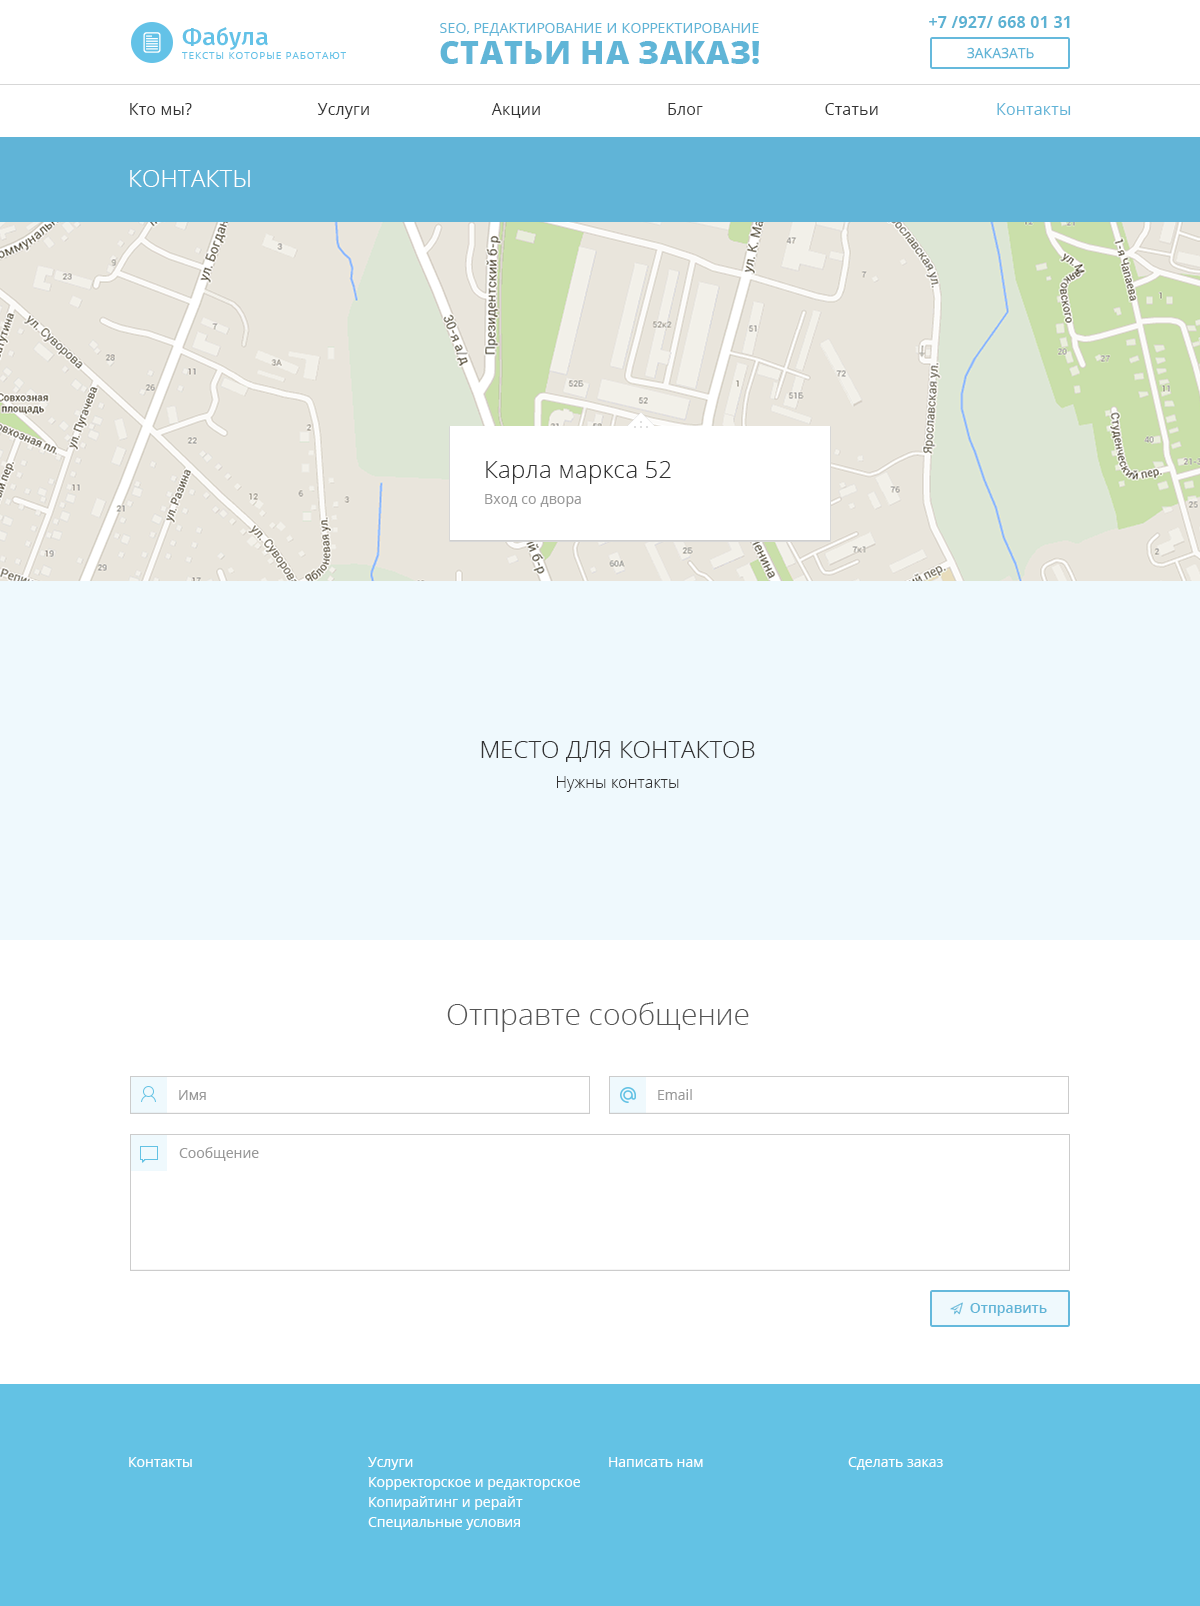The image size is (1200, 1606).
Task: Open Статьи menu item
Action: [851, 110]
